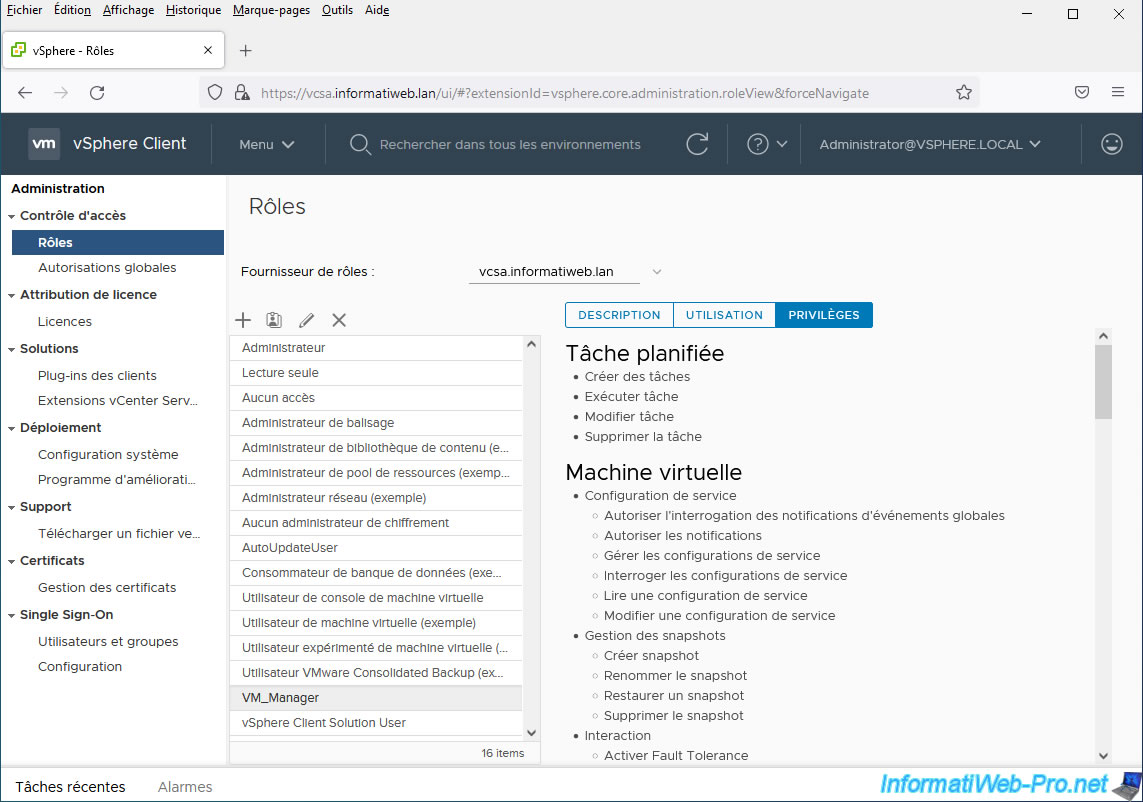
Task: Click the vm logo icon
Action: tap(44, 144)
